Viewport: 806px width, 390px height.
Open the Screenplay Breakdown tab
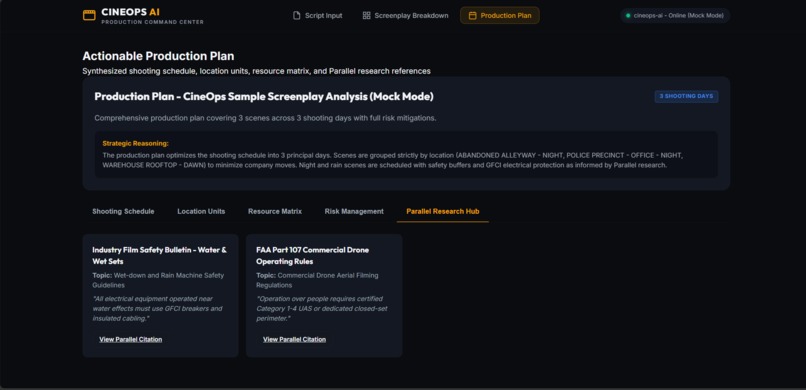click(x=405, y=15)
